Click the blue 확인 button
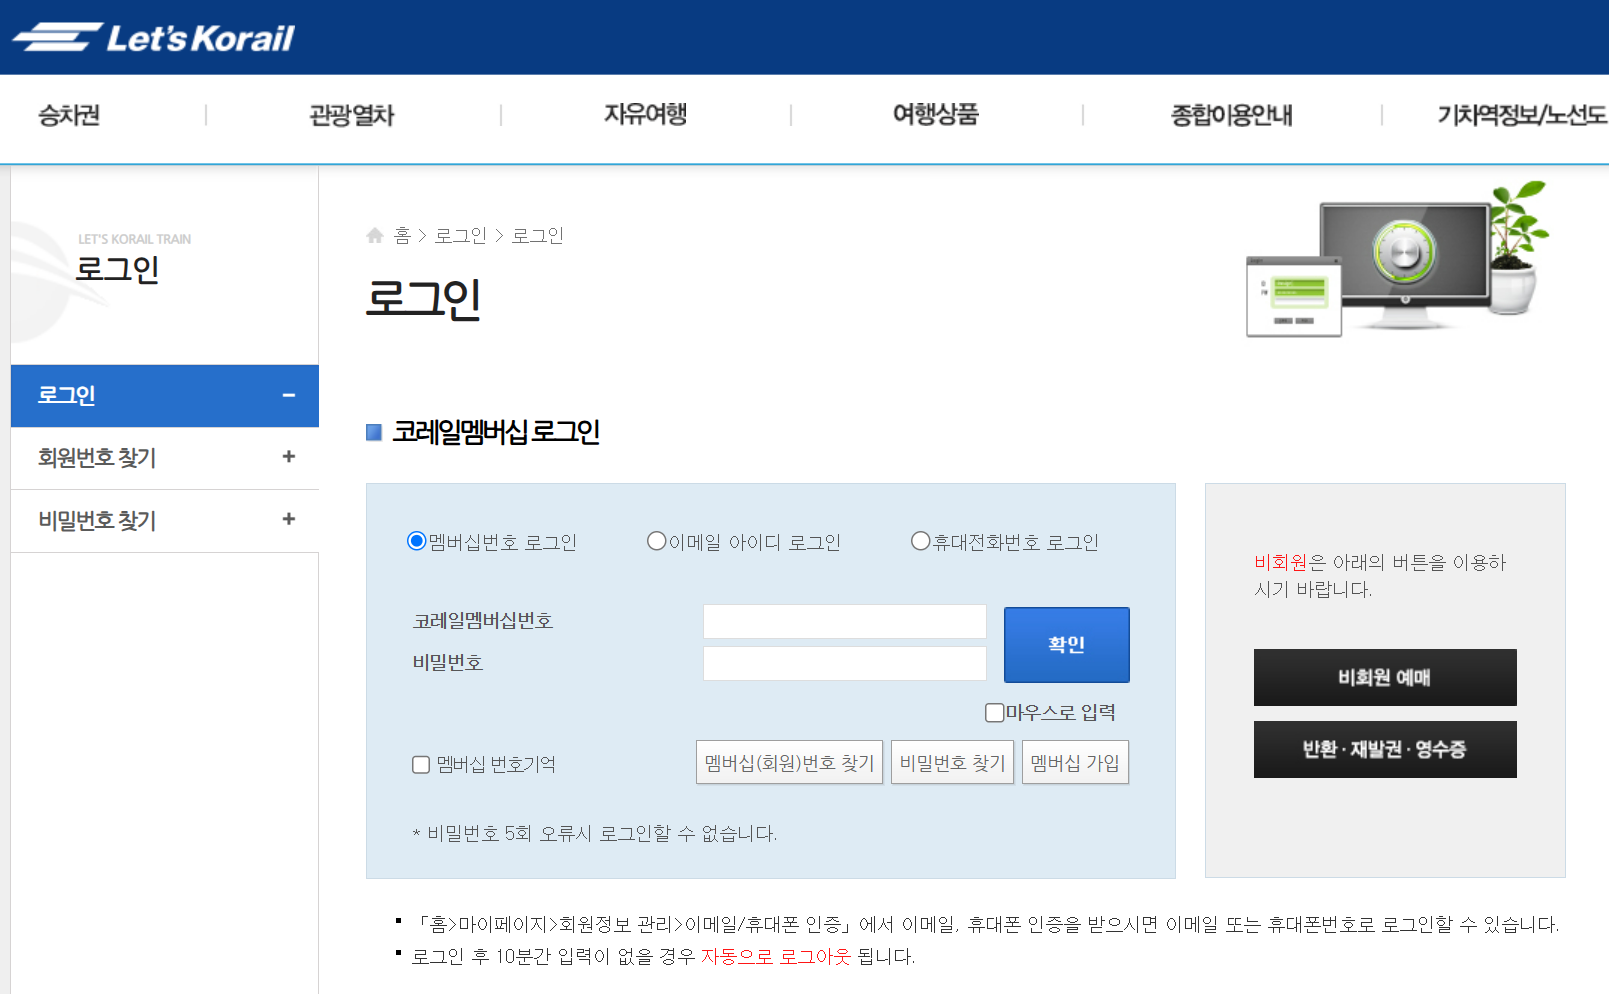This screenshot has height=994, width=1609. click(x=1067, y=645)
